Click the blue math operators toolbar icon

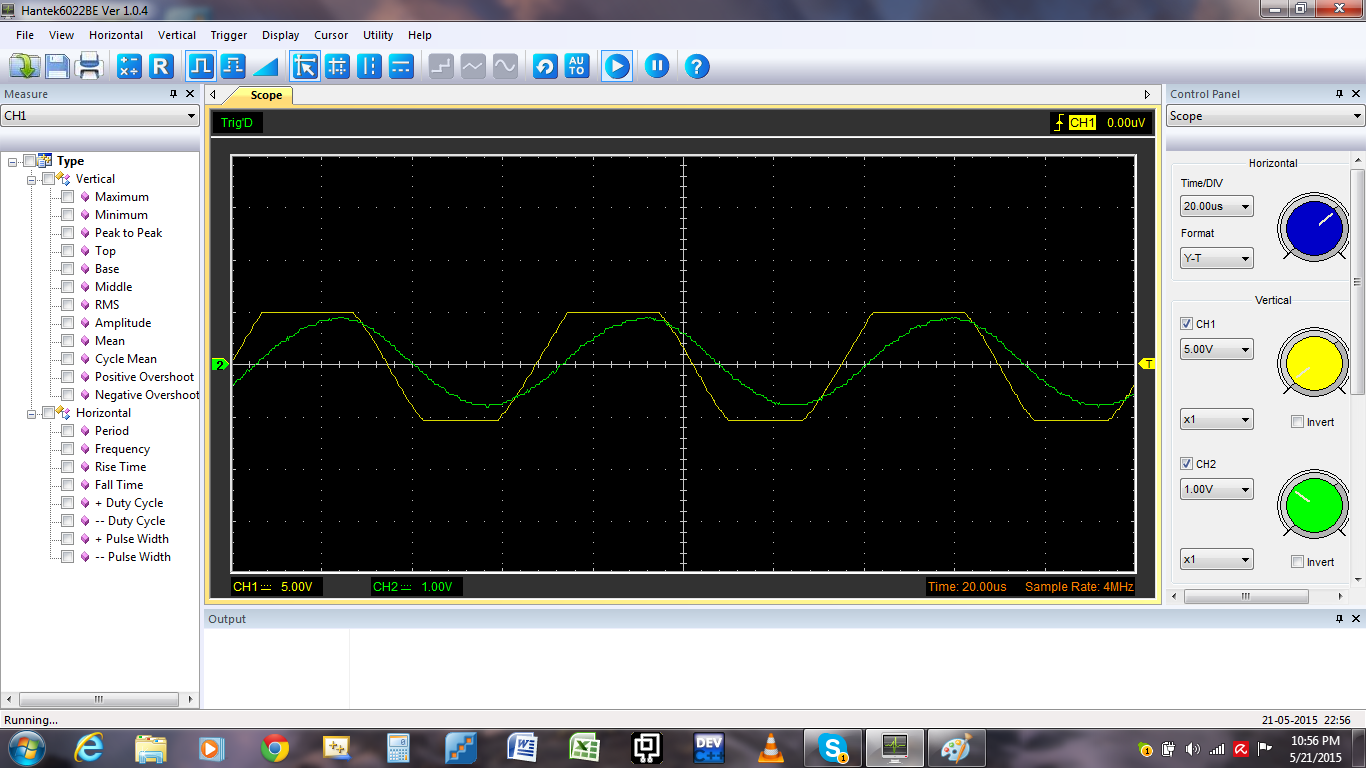click(x=129, y=67)
